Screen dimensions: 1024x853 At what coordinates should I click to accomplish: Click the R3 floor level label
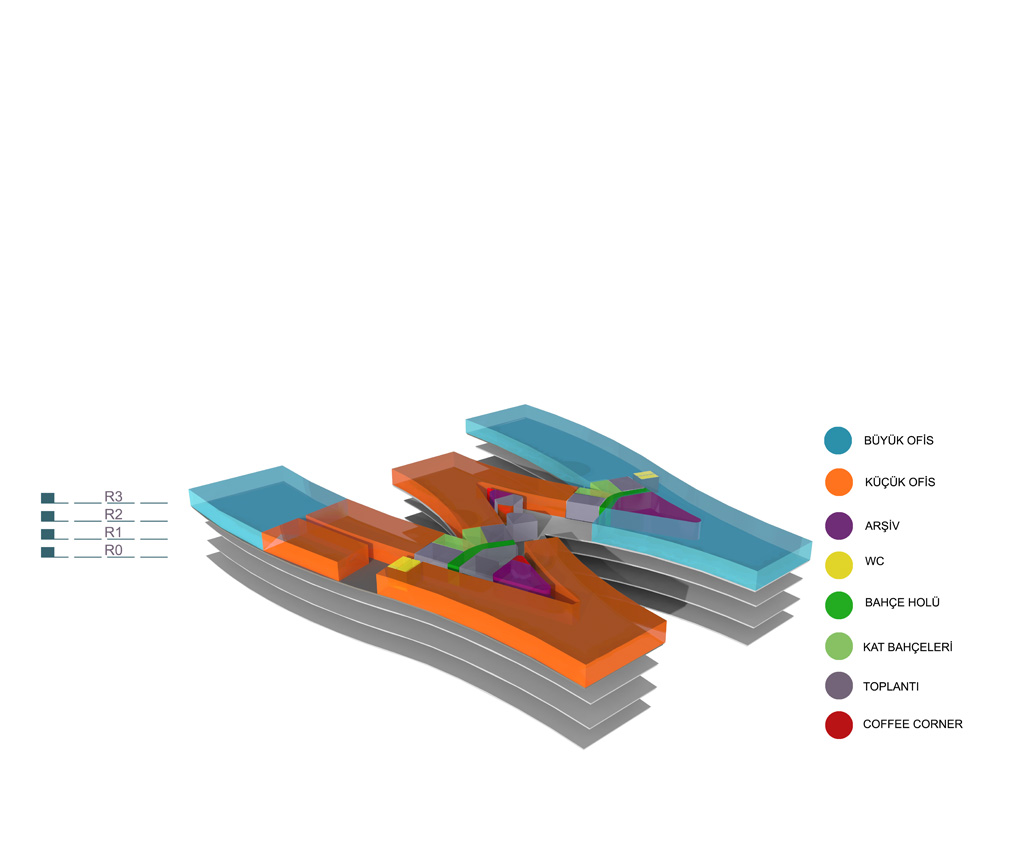(x=113, y=496)
